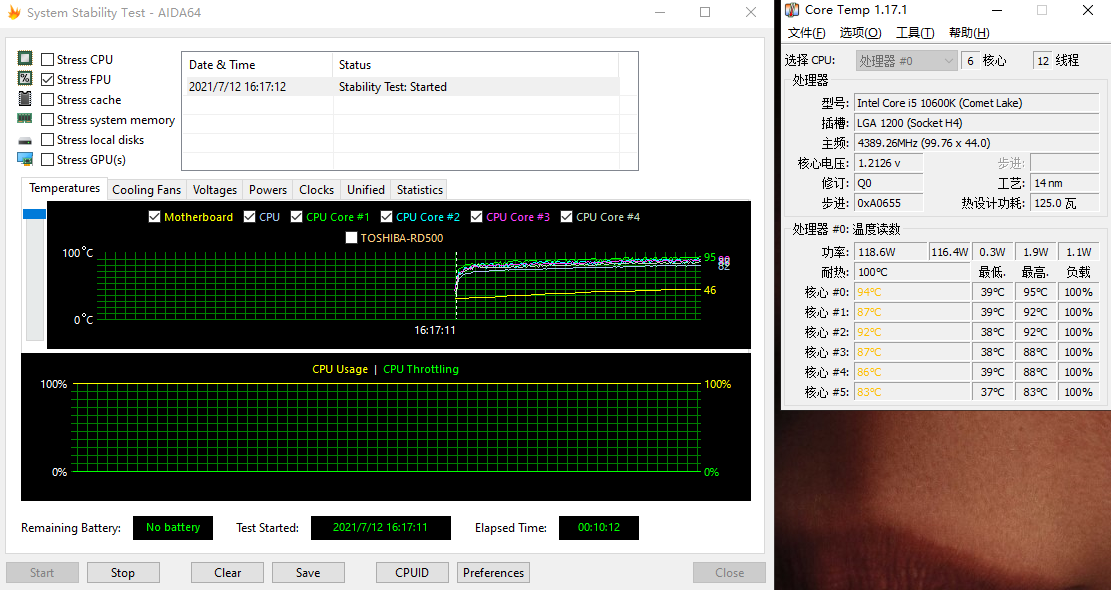Click the No battery indicator

pyautogui.click(x=173, y=527)
